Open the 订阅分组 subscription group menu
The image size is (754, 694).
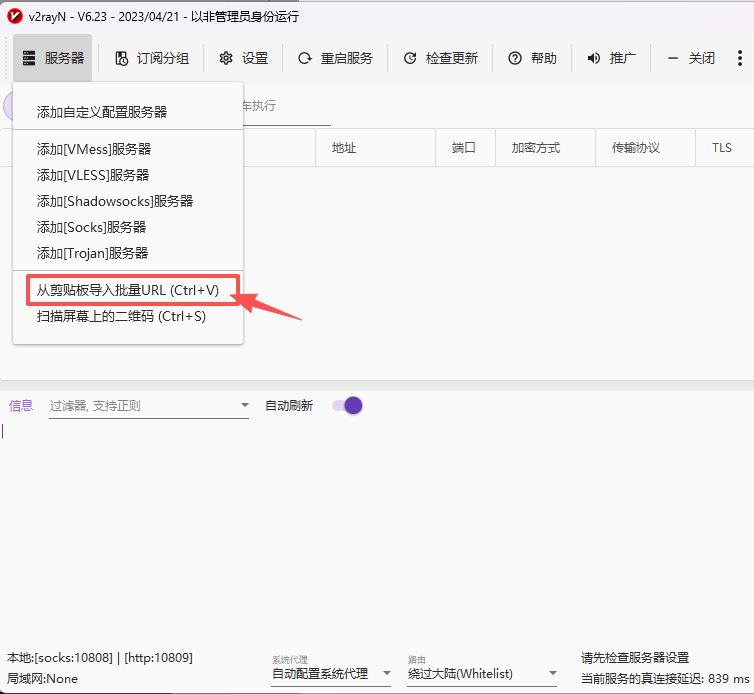pyautogui.click(x=151, y=58)
